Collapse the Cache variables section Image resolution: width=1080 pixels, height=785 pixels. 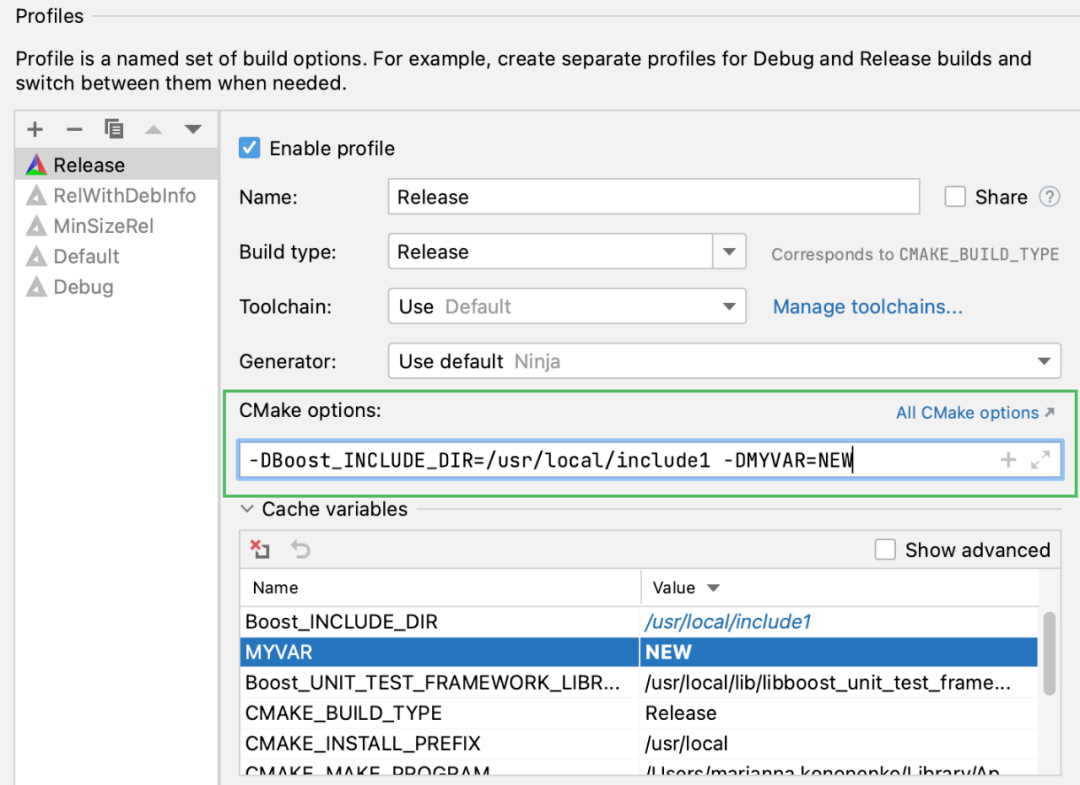pyautogui.click(x=247, y=509)
